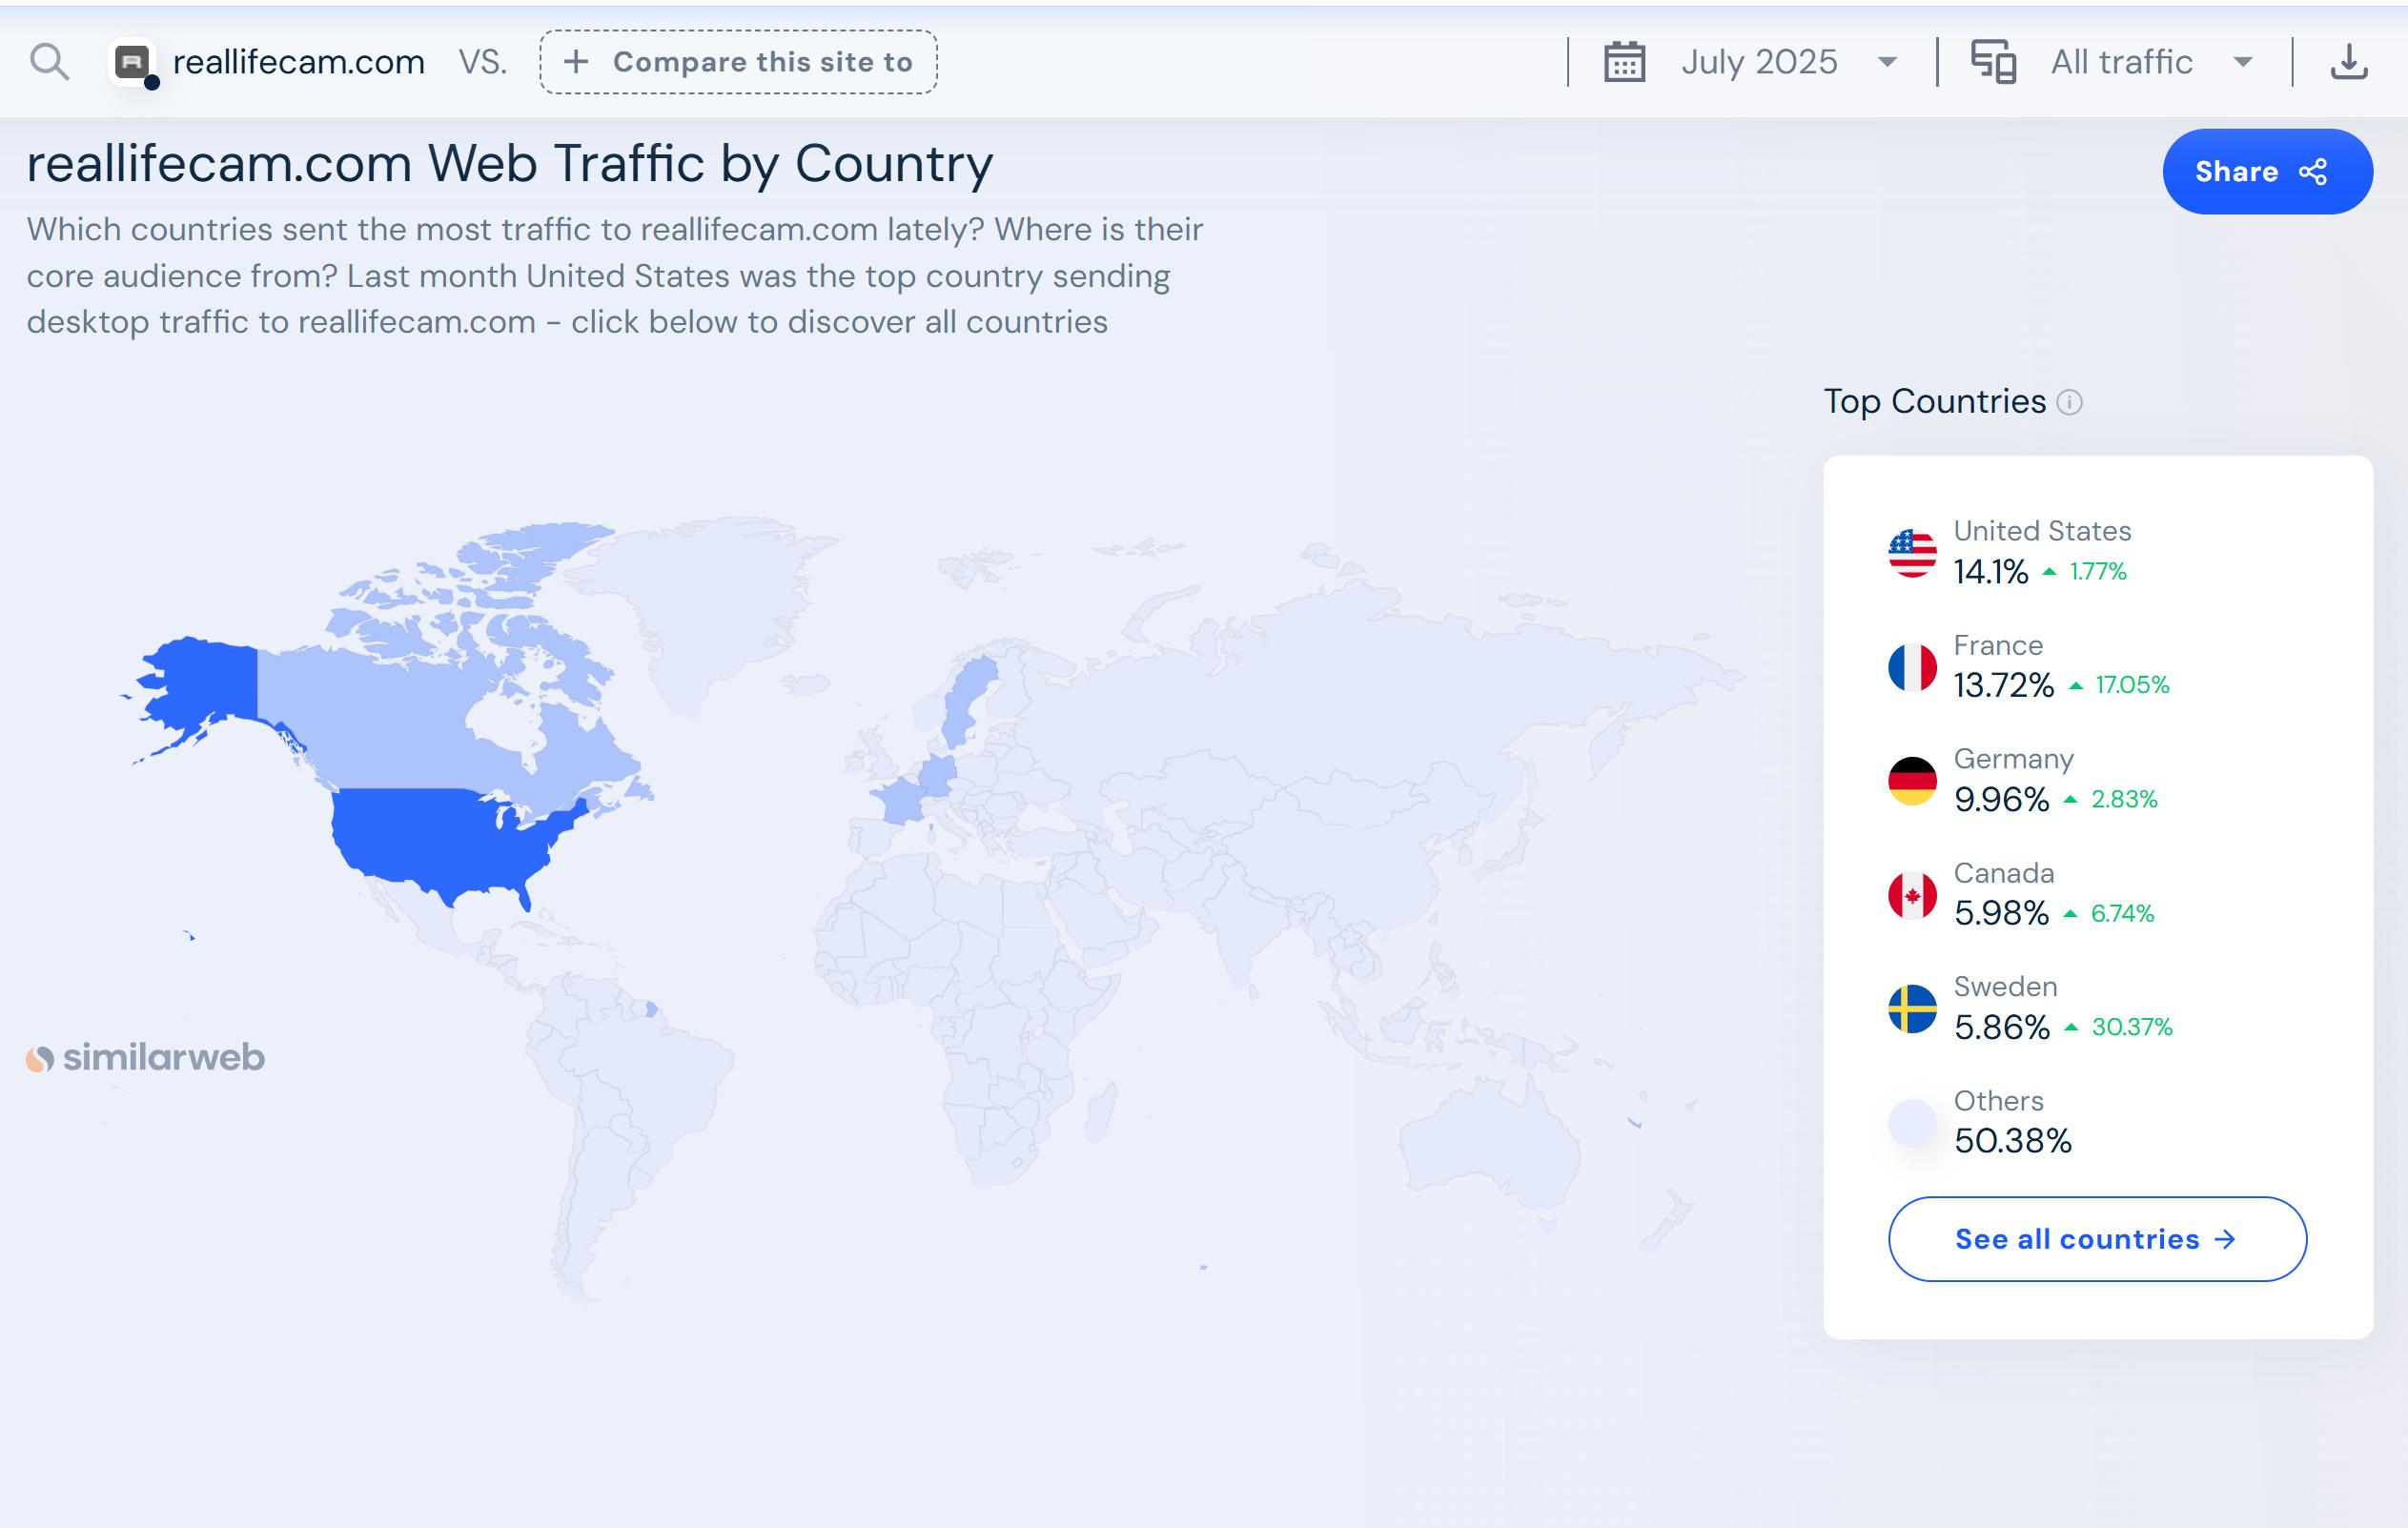Click the Canada flag icon
The width and height of the screenshot is (2408, 1528).
coord(1912,895)
